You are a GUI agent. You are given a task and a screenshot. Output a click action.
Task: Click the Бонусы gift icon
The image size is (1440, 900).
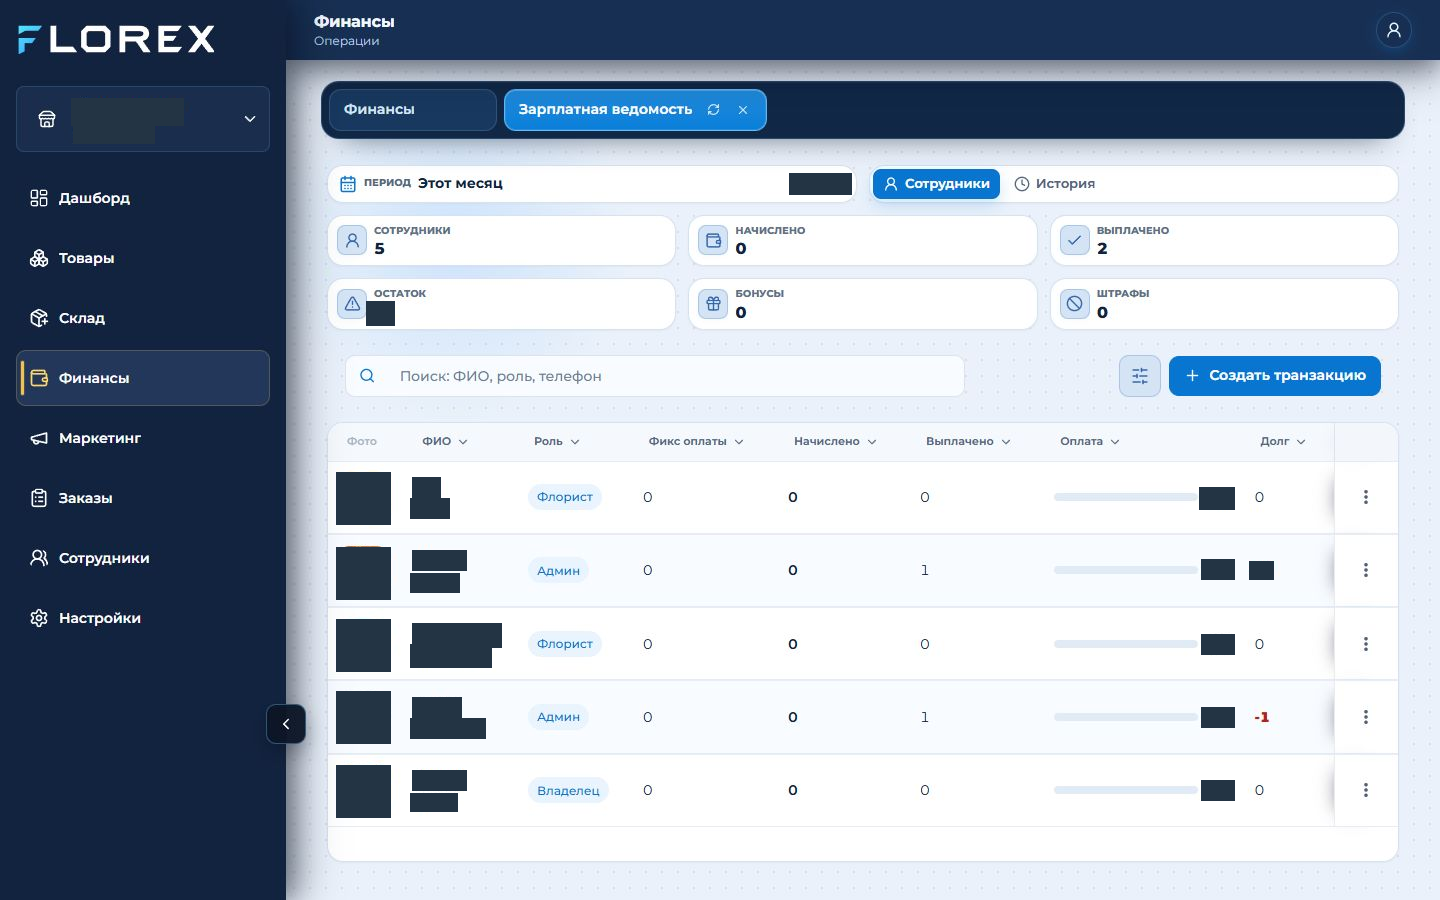coord(713,303)
